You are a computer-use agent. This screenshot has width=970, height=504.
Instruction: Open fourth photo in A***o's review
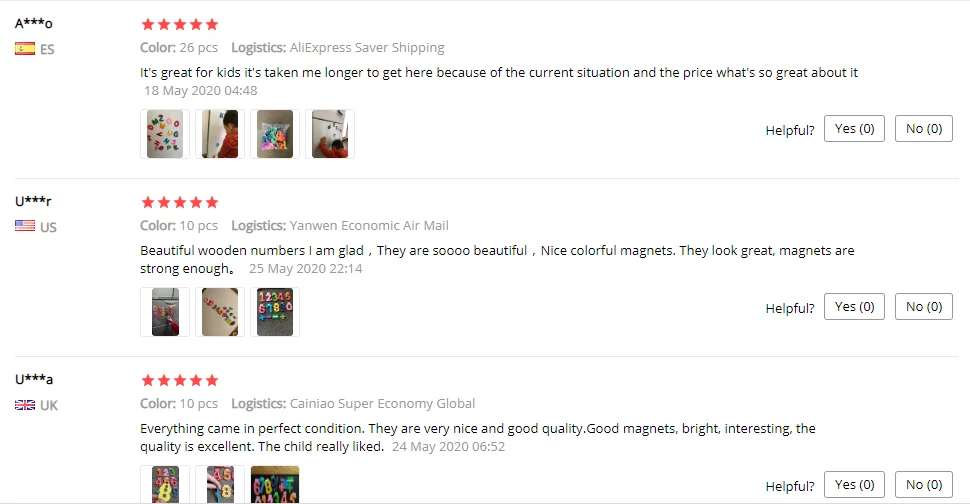(x=330, y=134)
